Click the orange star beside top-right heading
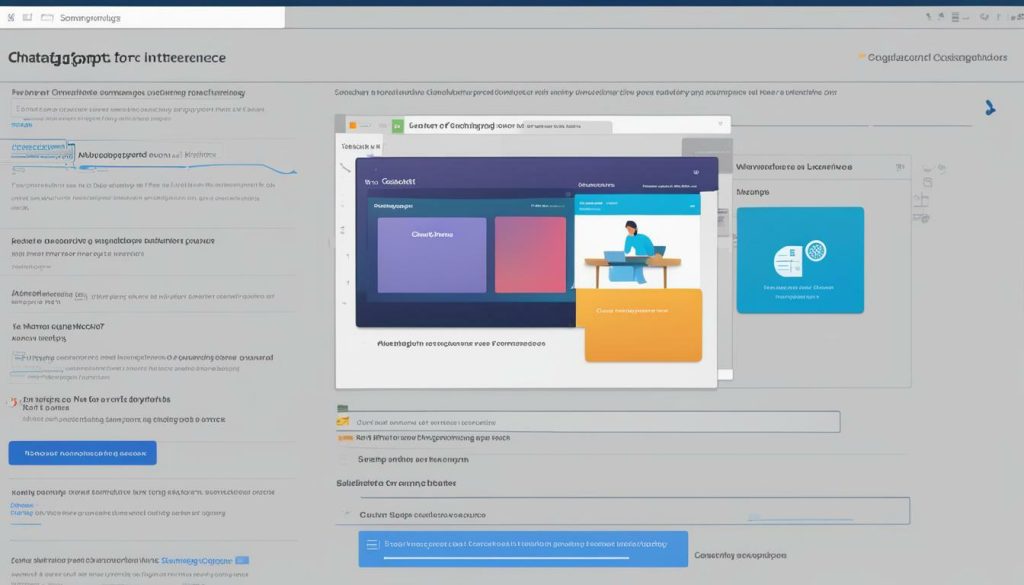1024x585 pixels. (862, 58)
